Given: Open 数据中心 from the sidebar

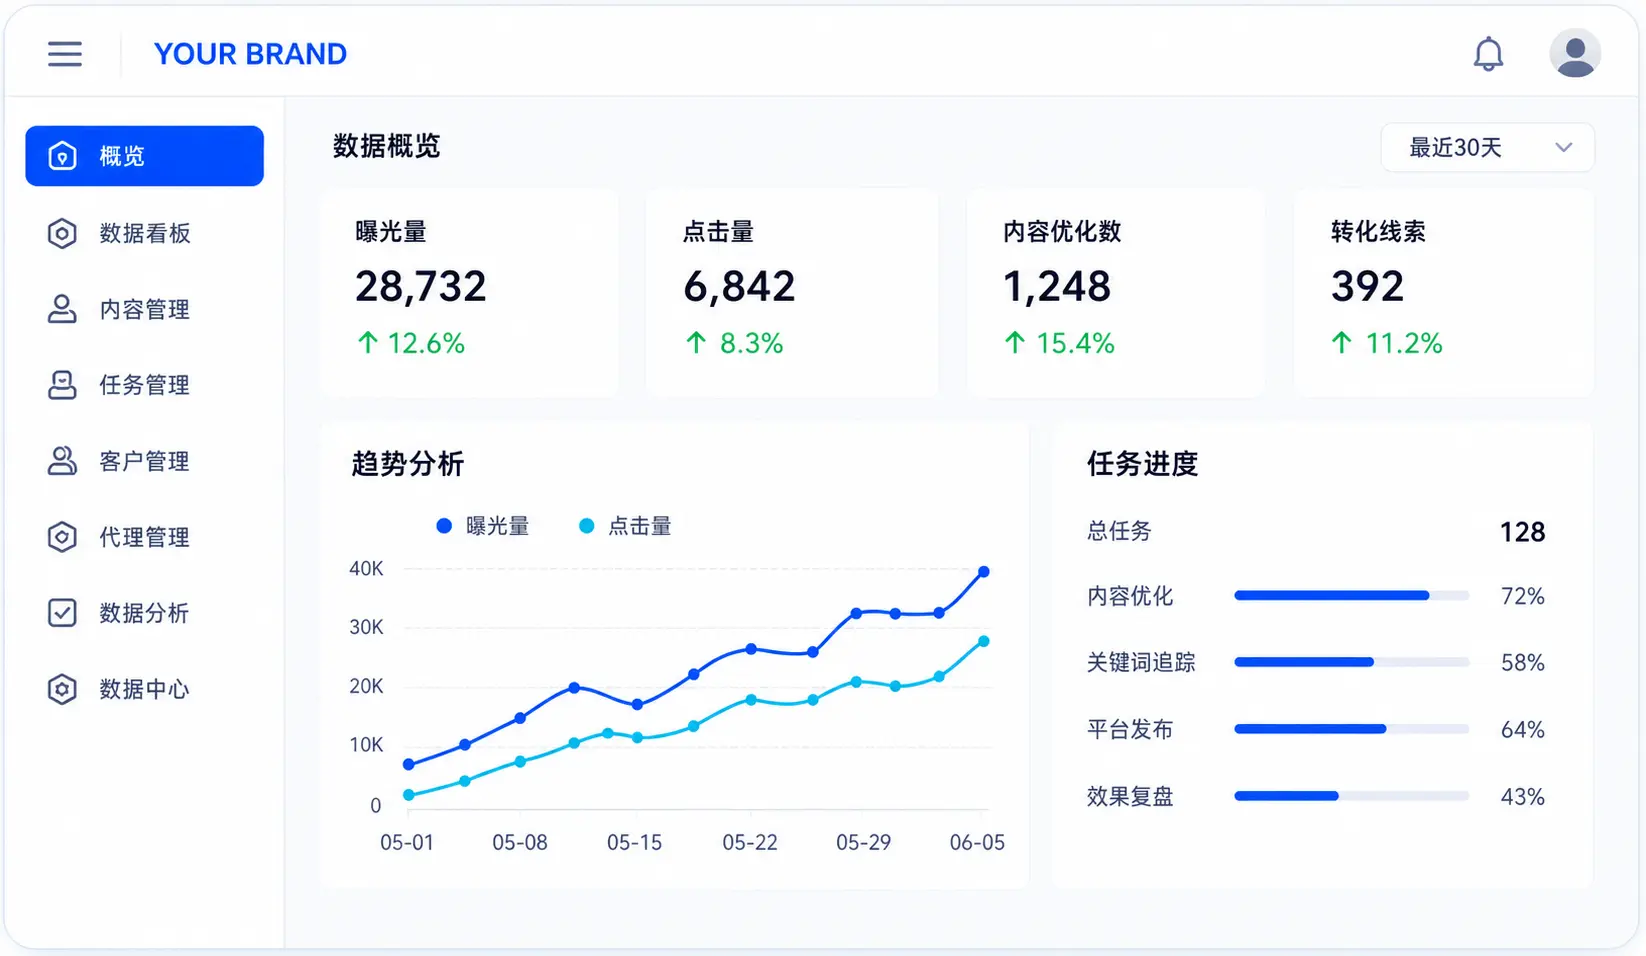Looking at the screenshot, I should click(x=145, y=689).
